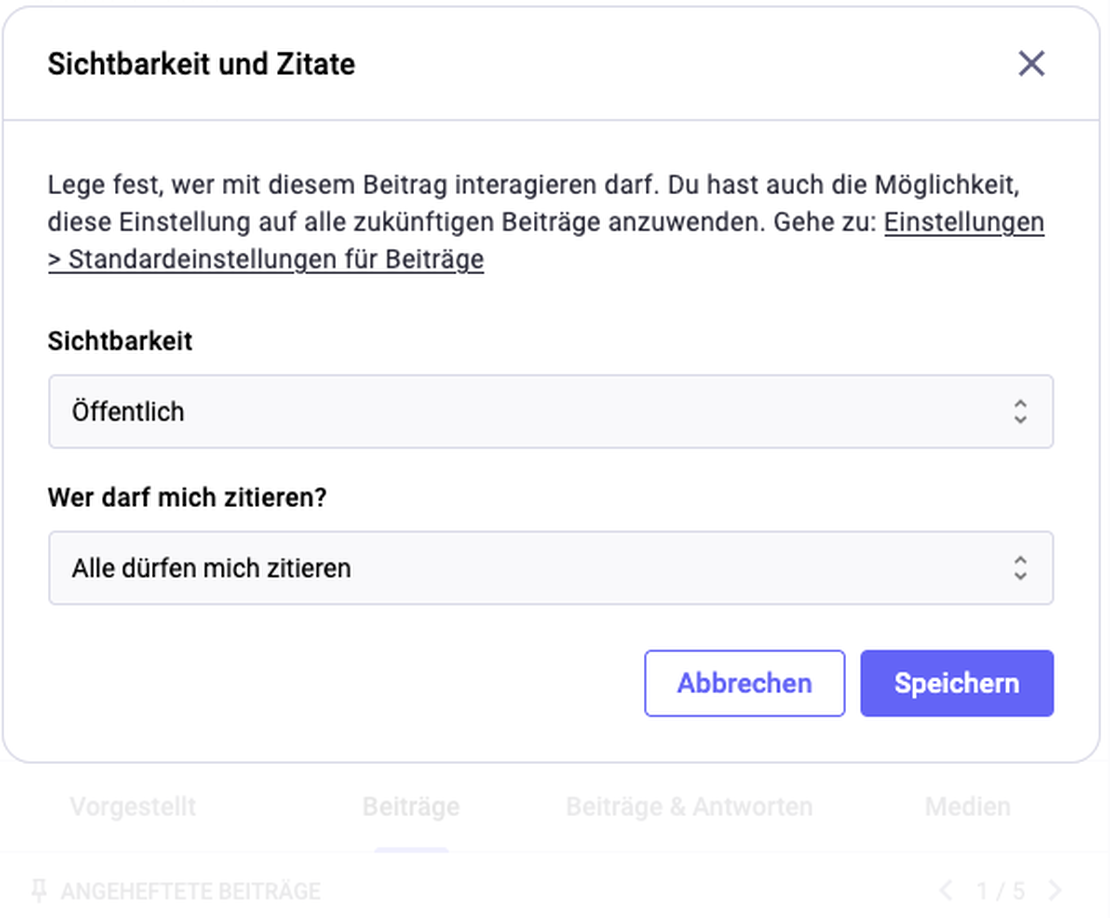Click the ANGEHEFTETE BEITRÄGE heading
1110x918 pixels.
point(190,890)
